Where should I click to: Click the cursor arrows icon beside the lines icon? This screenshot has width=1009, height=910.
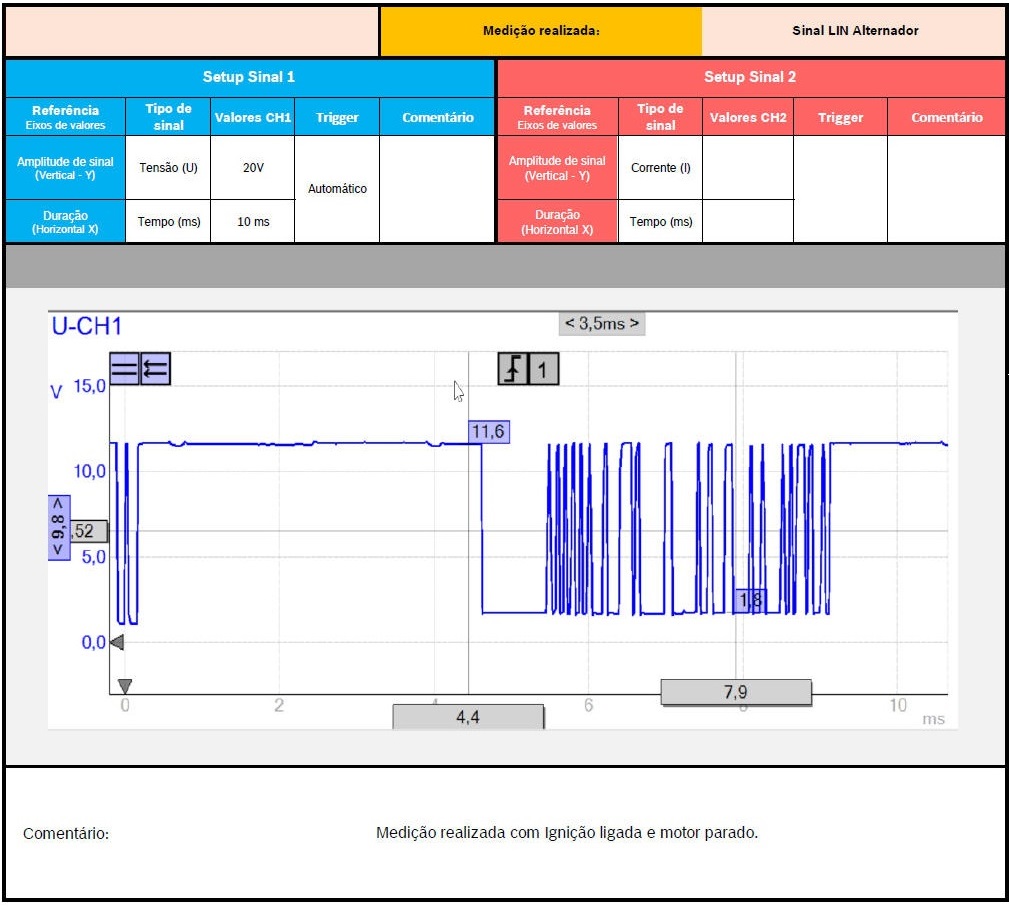pyautogui.click(x=155, y=370)
